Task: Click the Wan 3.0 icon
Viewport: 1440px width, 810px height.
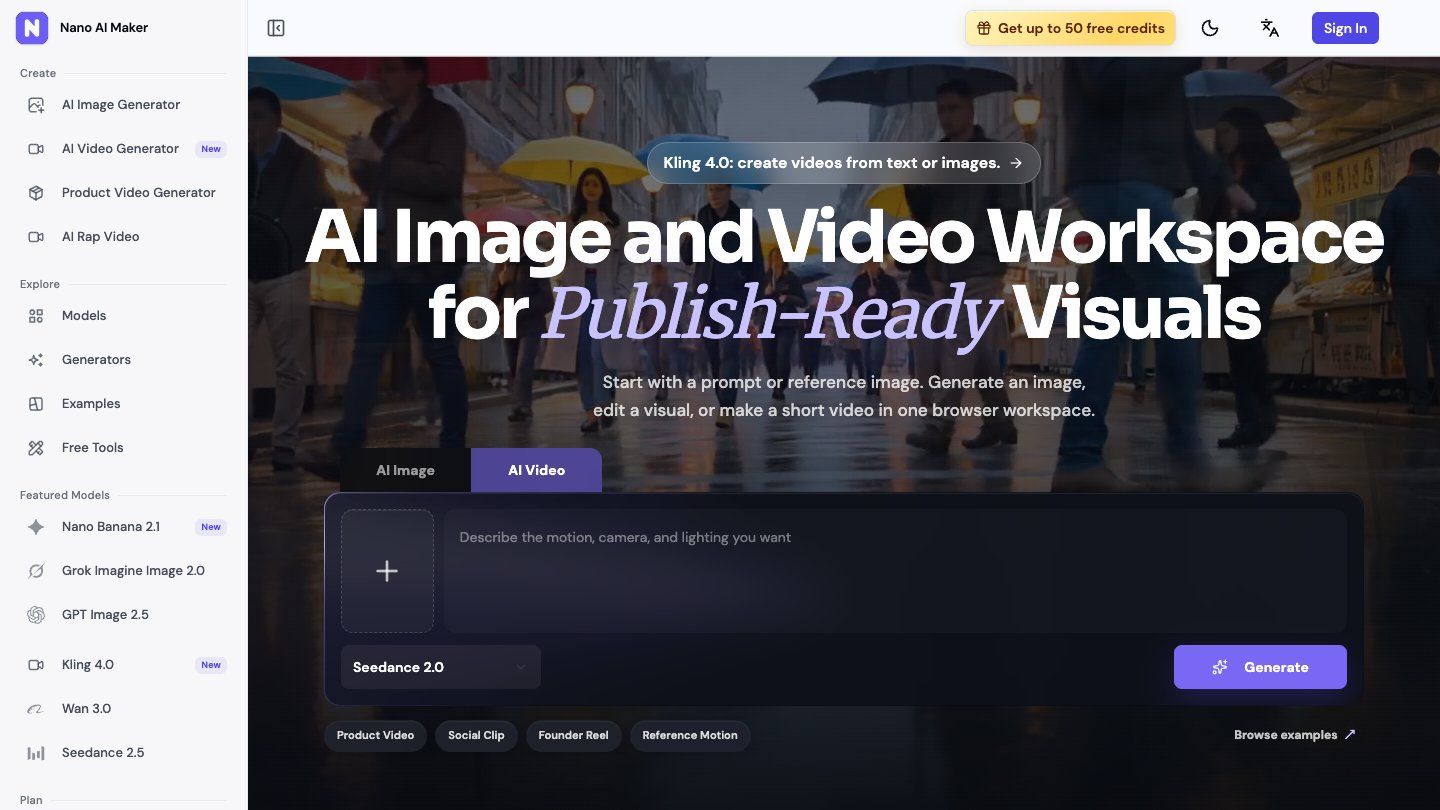Action: pos(36,709)
